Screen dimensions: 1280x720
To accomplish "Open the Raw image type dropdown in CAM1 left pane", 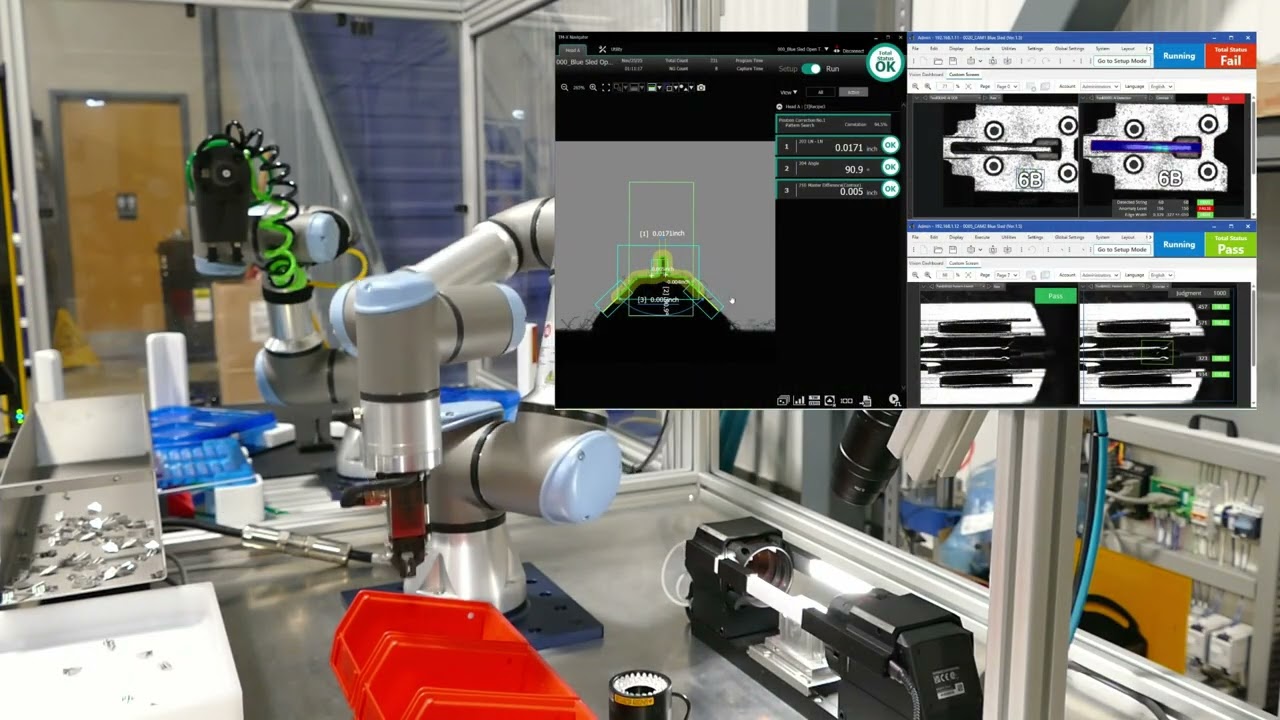I will 996,97.
